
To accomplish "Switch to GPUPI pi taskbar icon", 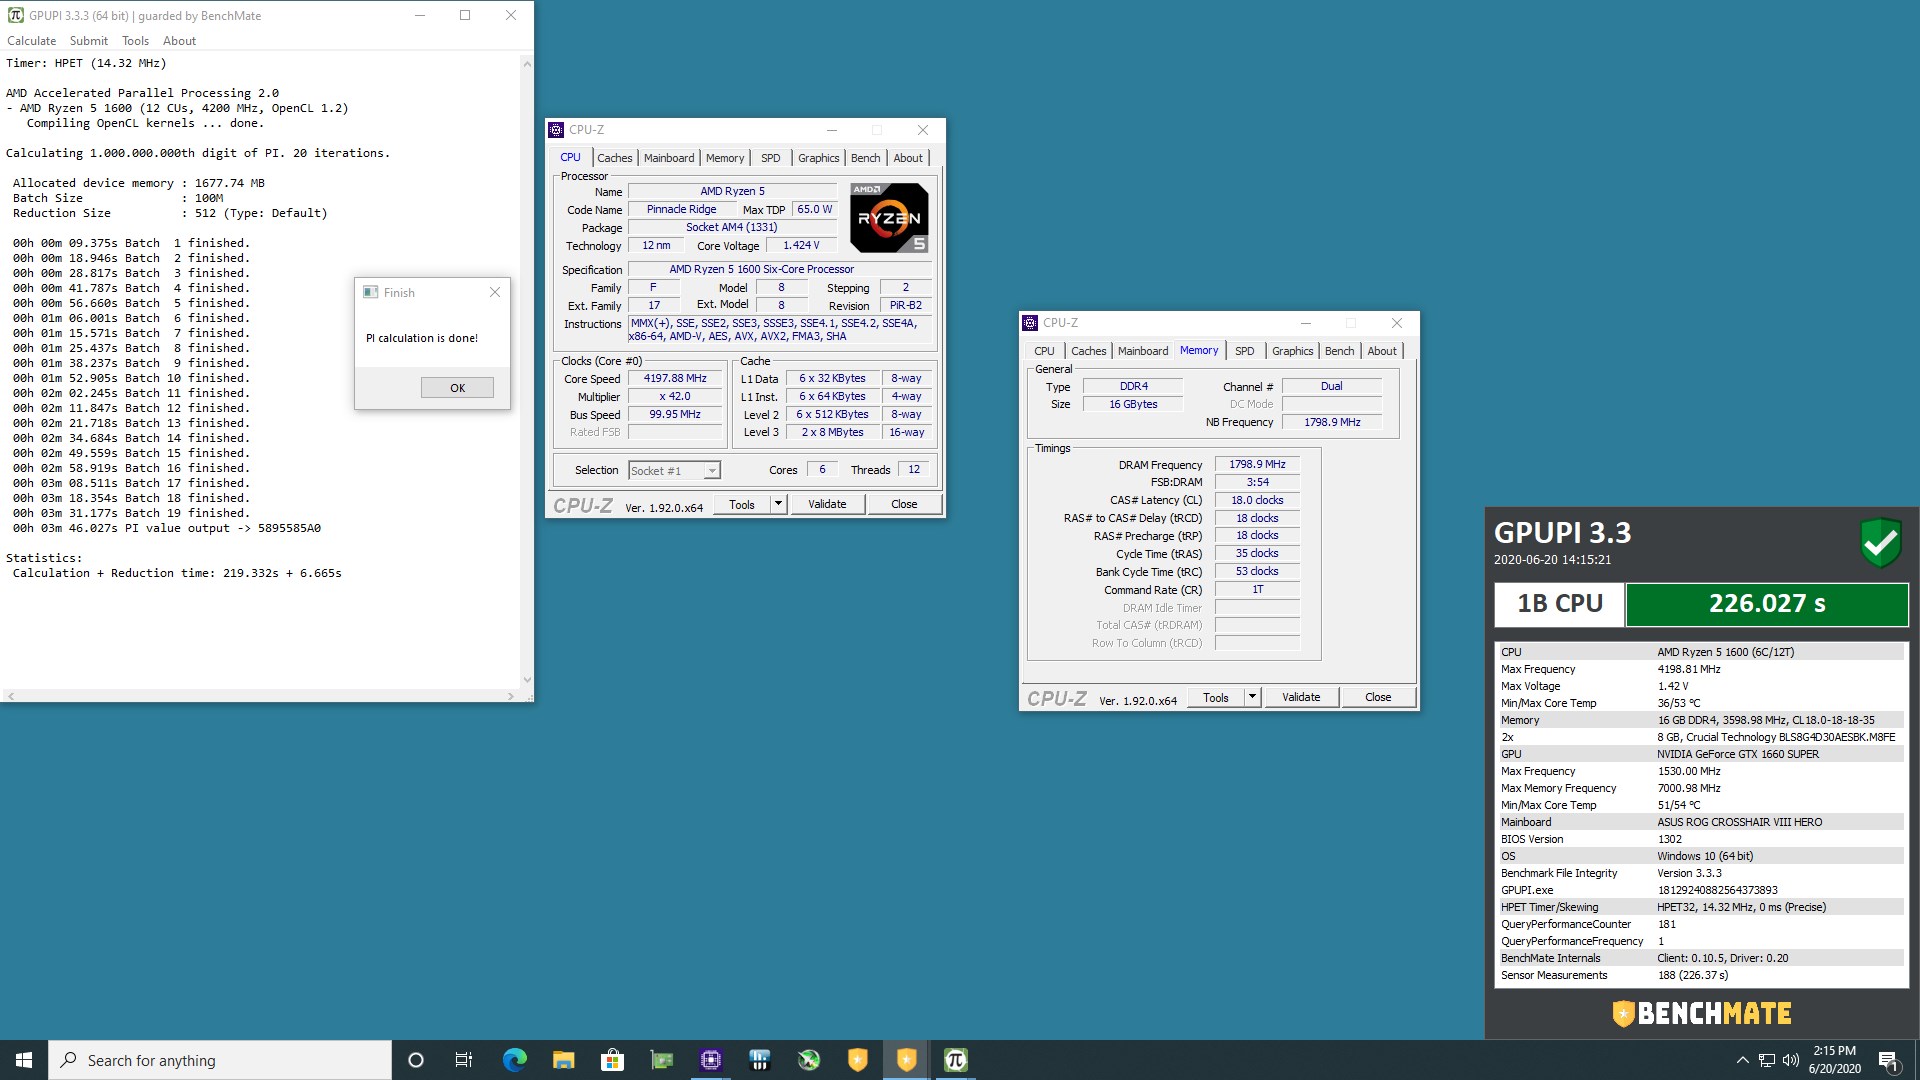I will (955, 1060).
